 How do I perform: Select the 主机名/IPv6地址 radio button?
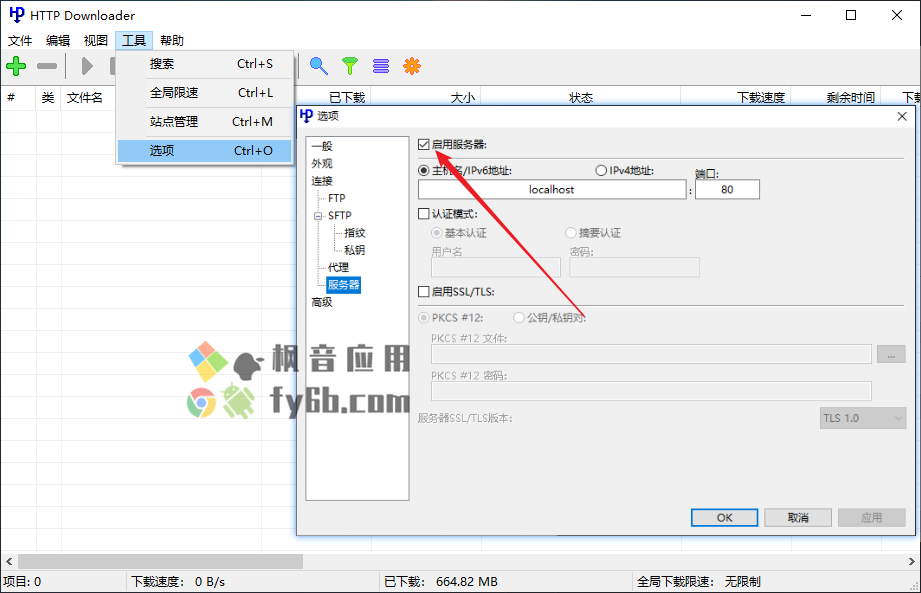pos(423,171)
